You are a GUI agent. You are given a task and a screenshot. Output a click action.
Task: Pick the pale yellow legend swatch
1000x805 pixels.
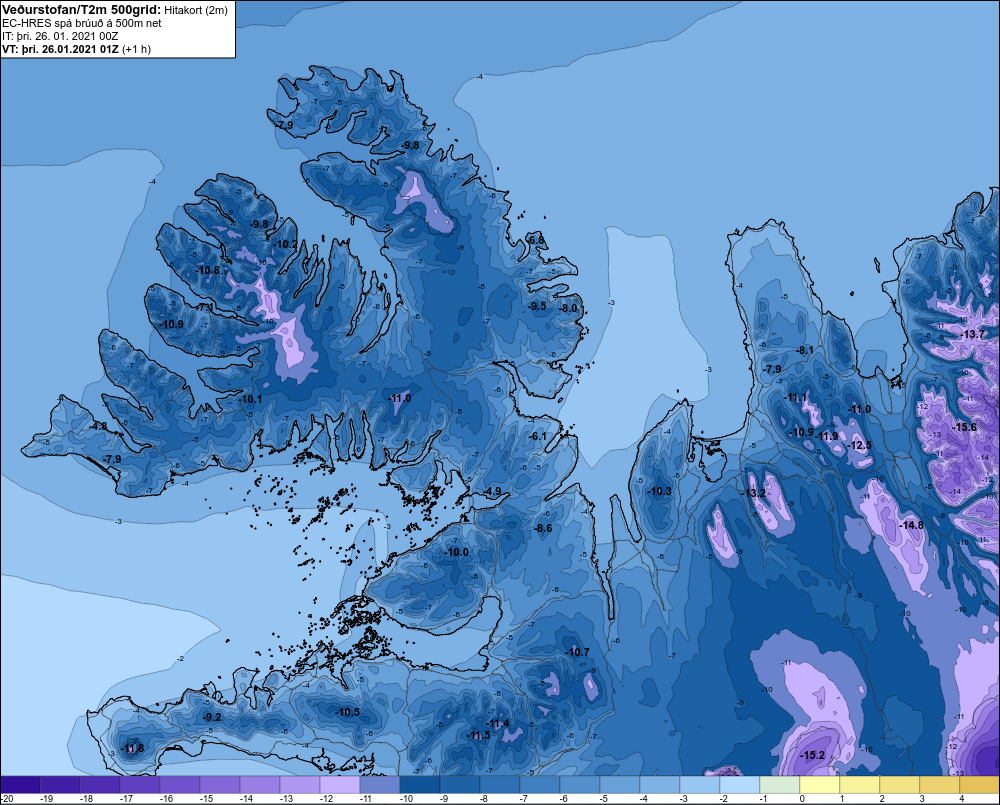click(820, 785)
